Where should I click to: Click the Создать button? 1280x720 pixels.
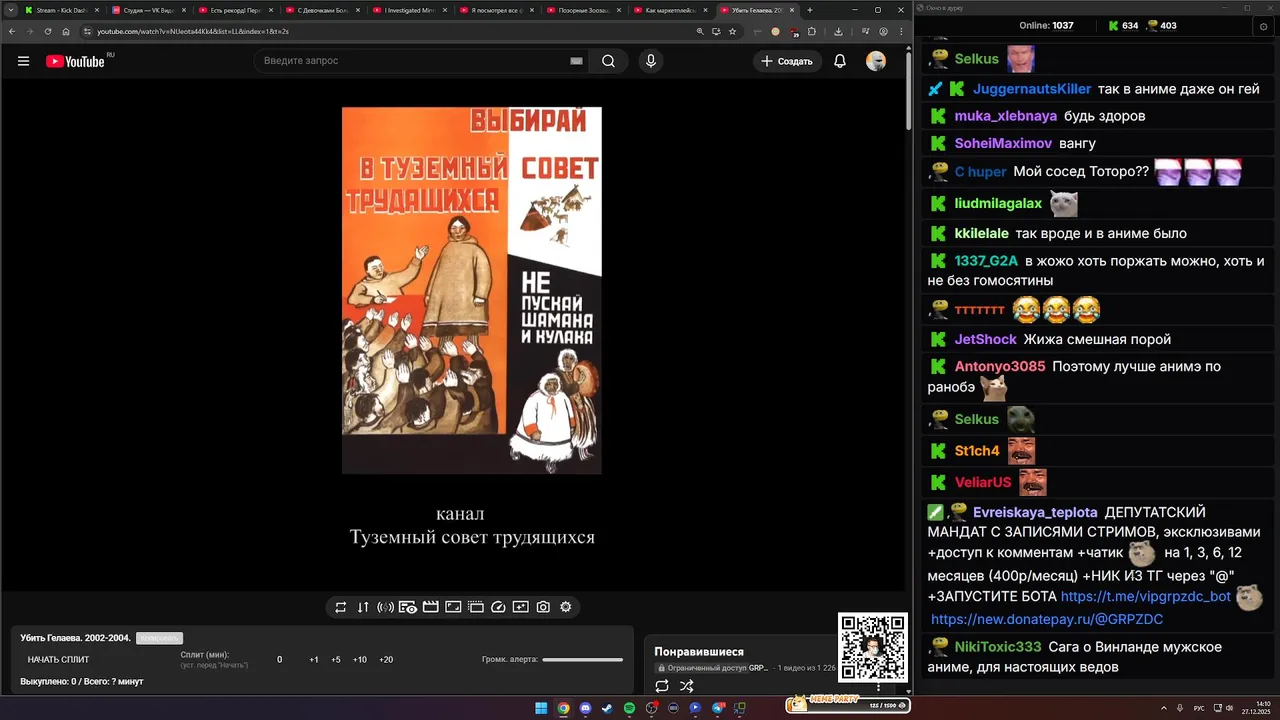click(x=787, y=61)
